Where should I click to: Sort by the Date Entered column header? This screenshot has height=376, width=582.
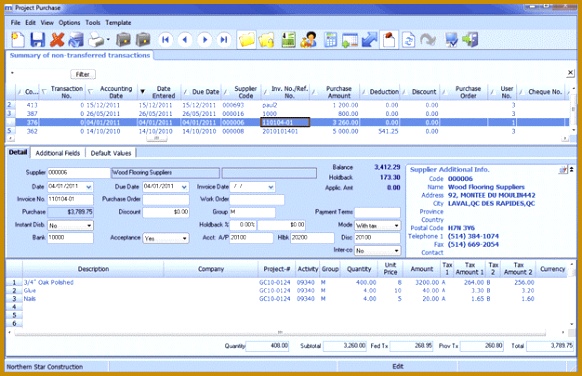160,92
